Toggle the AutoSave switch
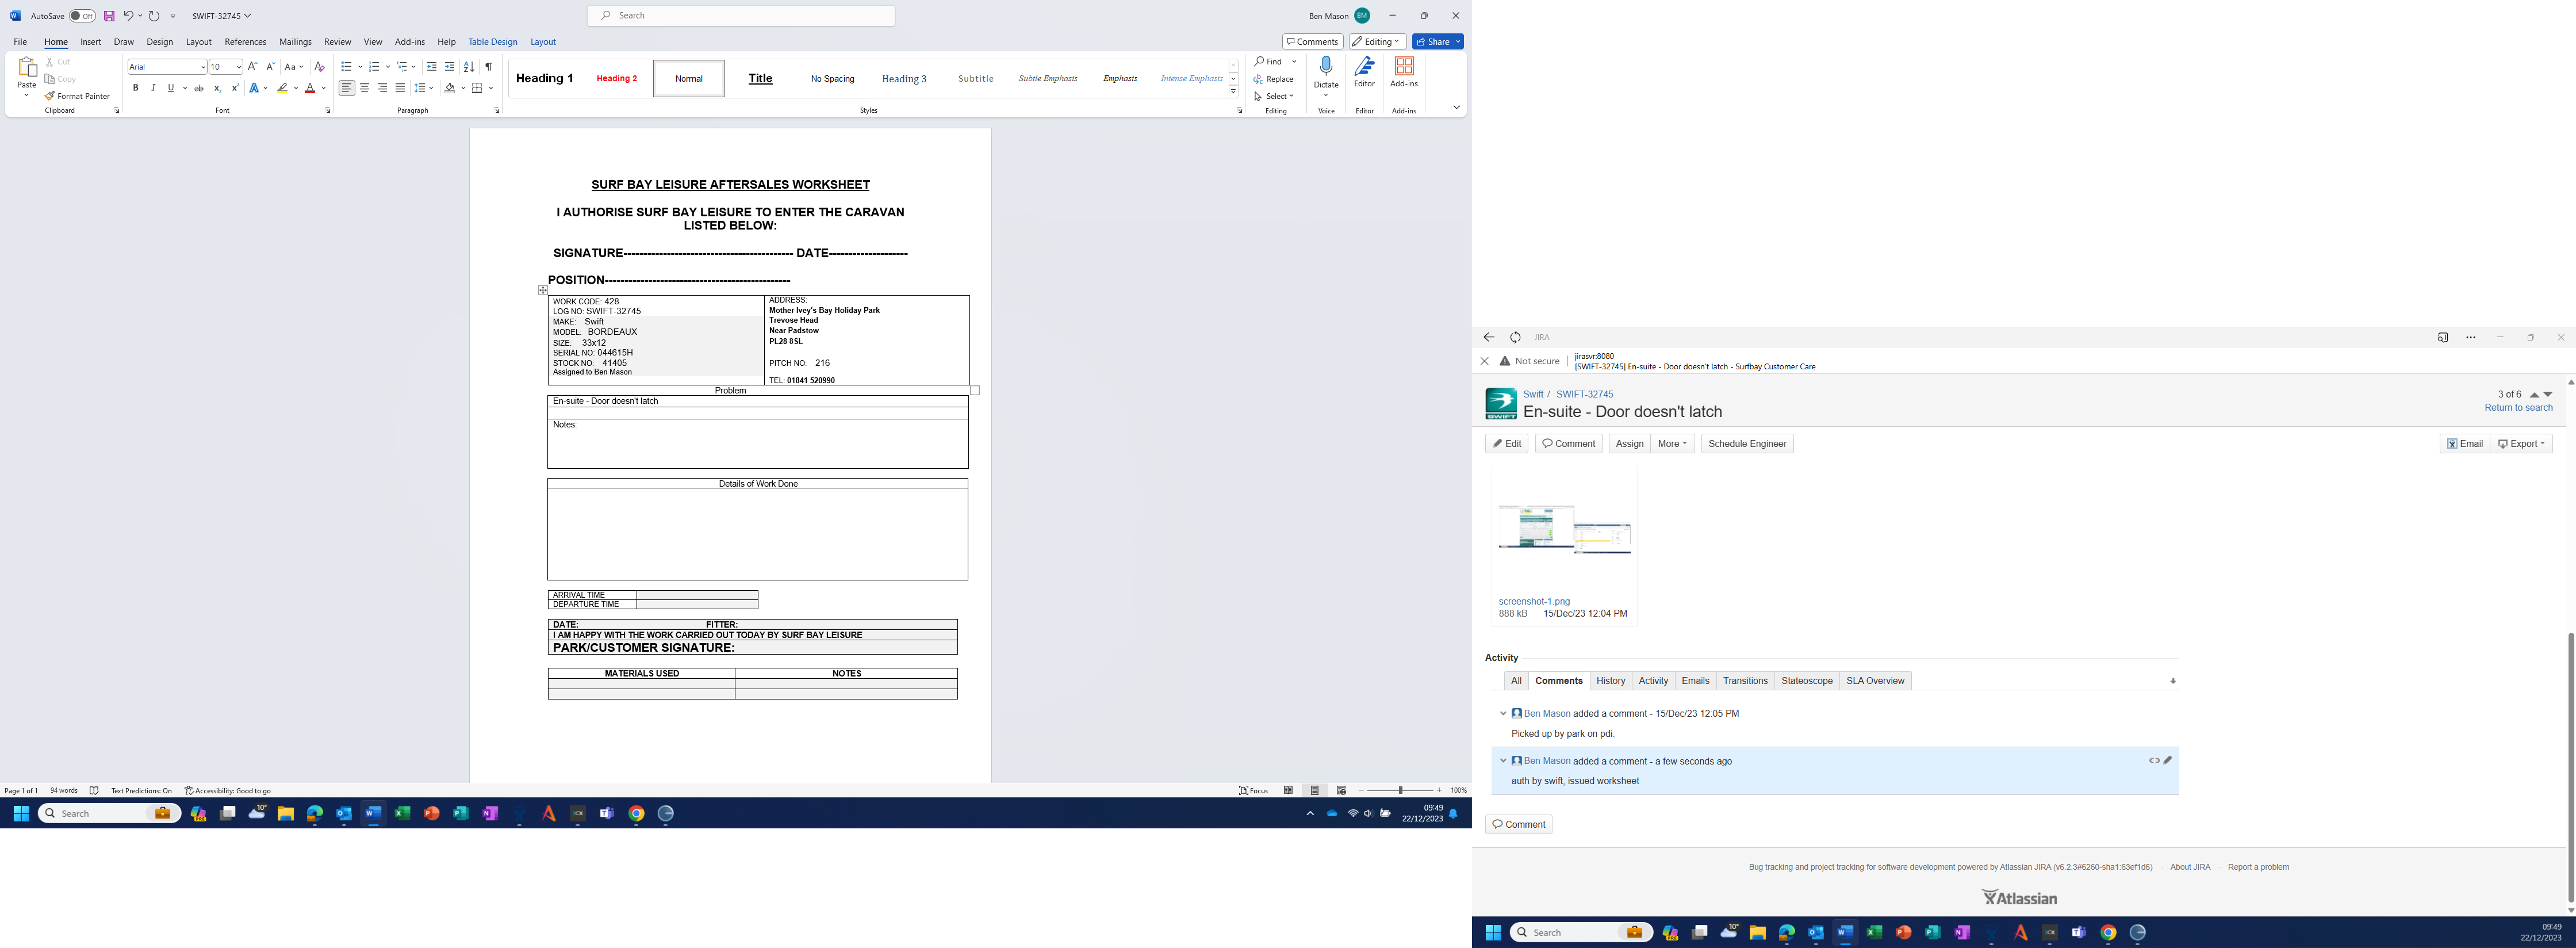The image size is (2576, 948). (82, 16)
